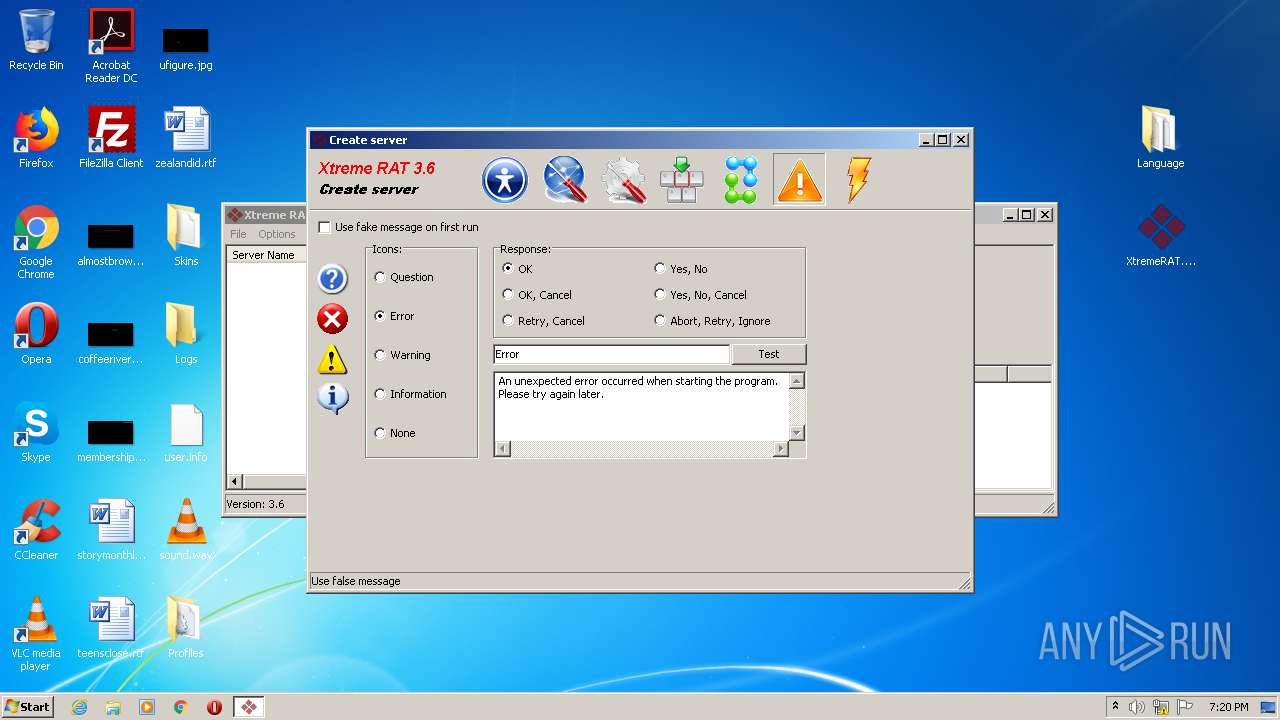The image size is (1280, 720).
Task: Select the FileZilla Client desktop shortcut
Action: 111,138
